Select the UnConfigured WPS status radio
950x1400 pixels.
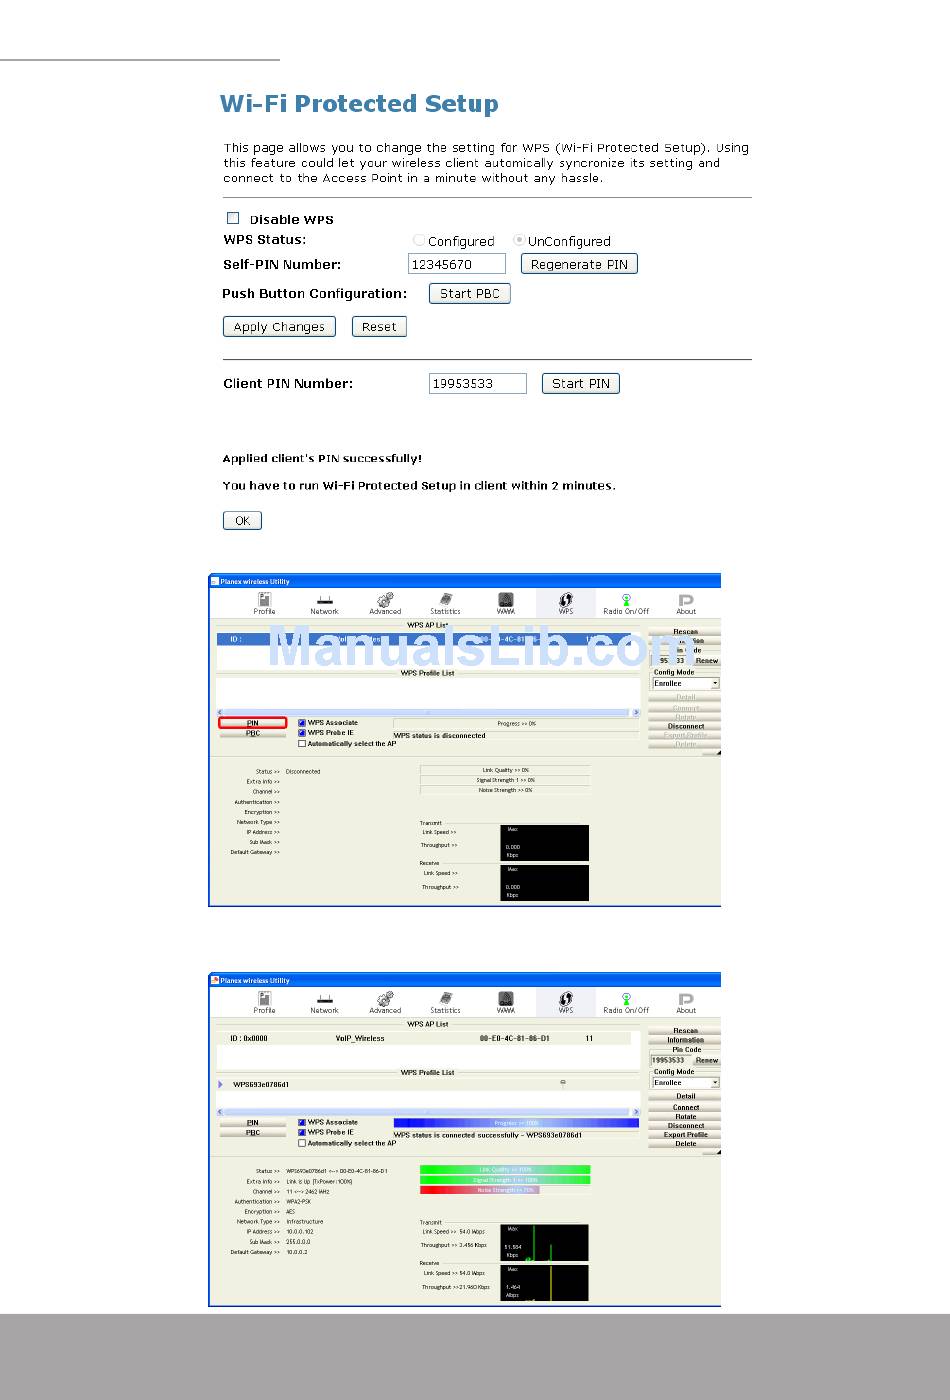pyautogui.click(x=519, y=240)
